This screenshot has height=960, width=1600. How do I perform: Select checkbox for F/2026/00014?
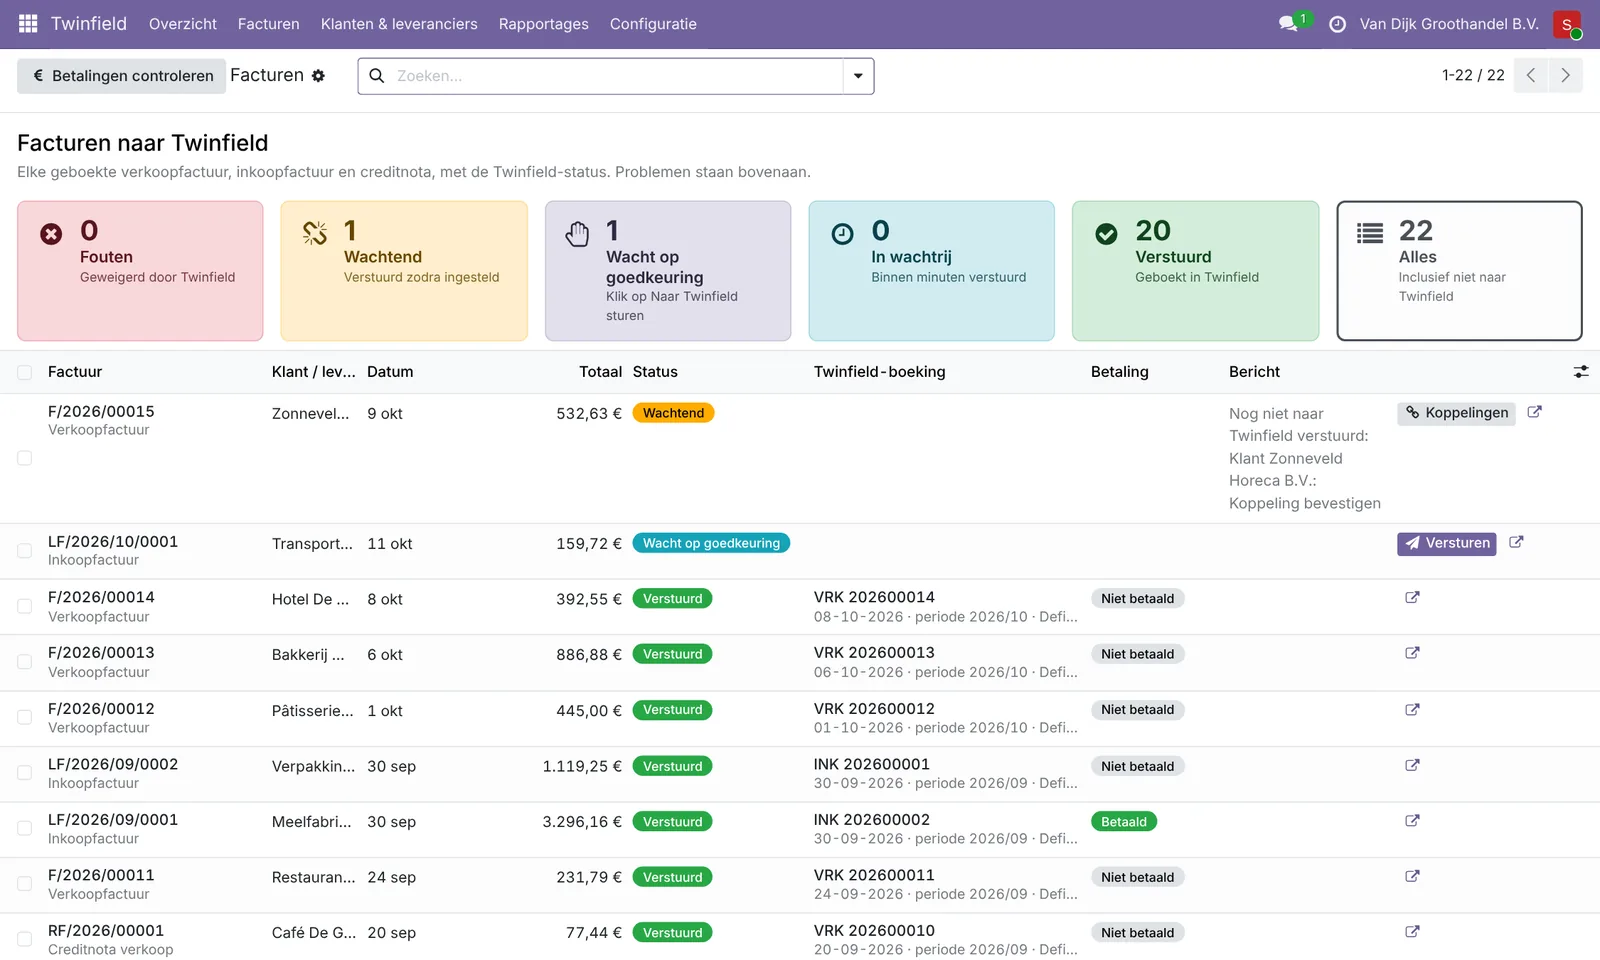tap(25, 606)
